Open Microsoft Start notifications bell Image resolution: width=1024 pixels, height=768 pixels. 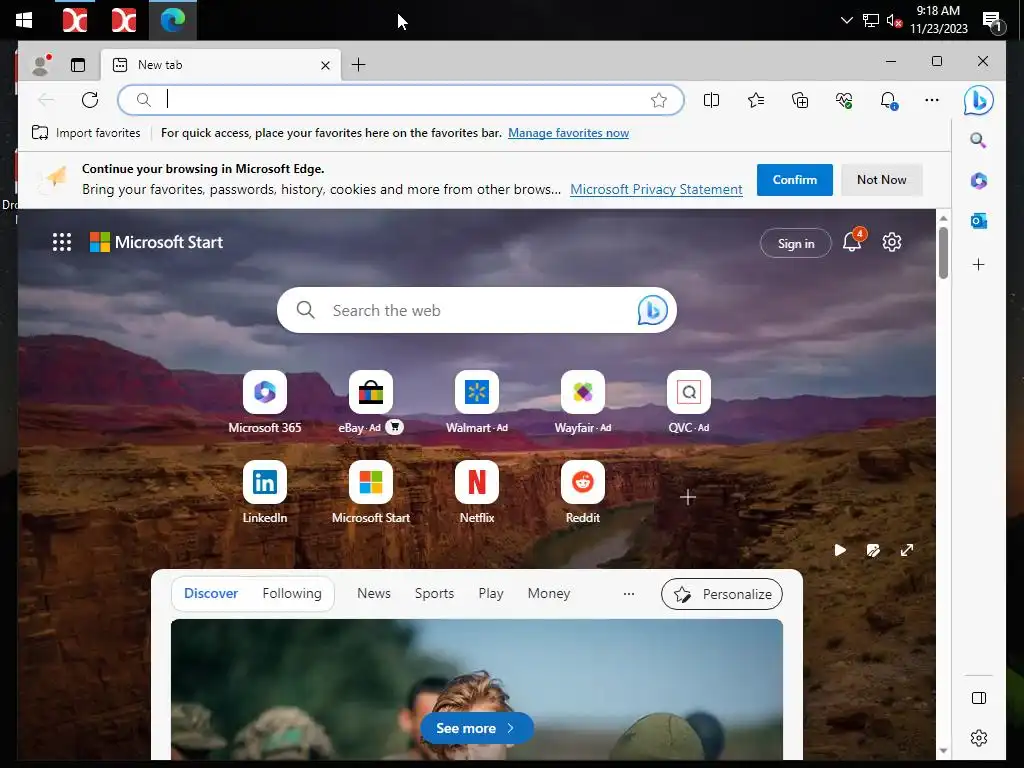pos(852,242)
